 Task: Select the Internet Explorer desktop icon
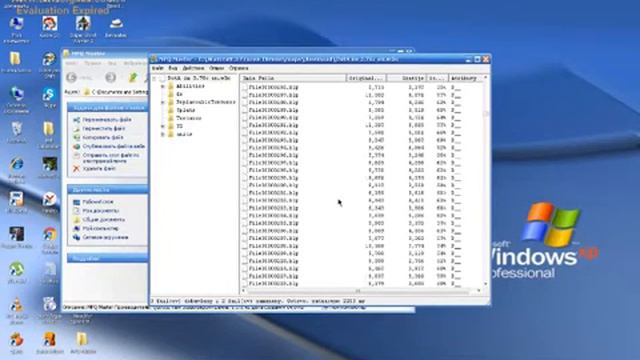[16, 164]
